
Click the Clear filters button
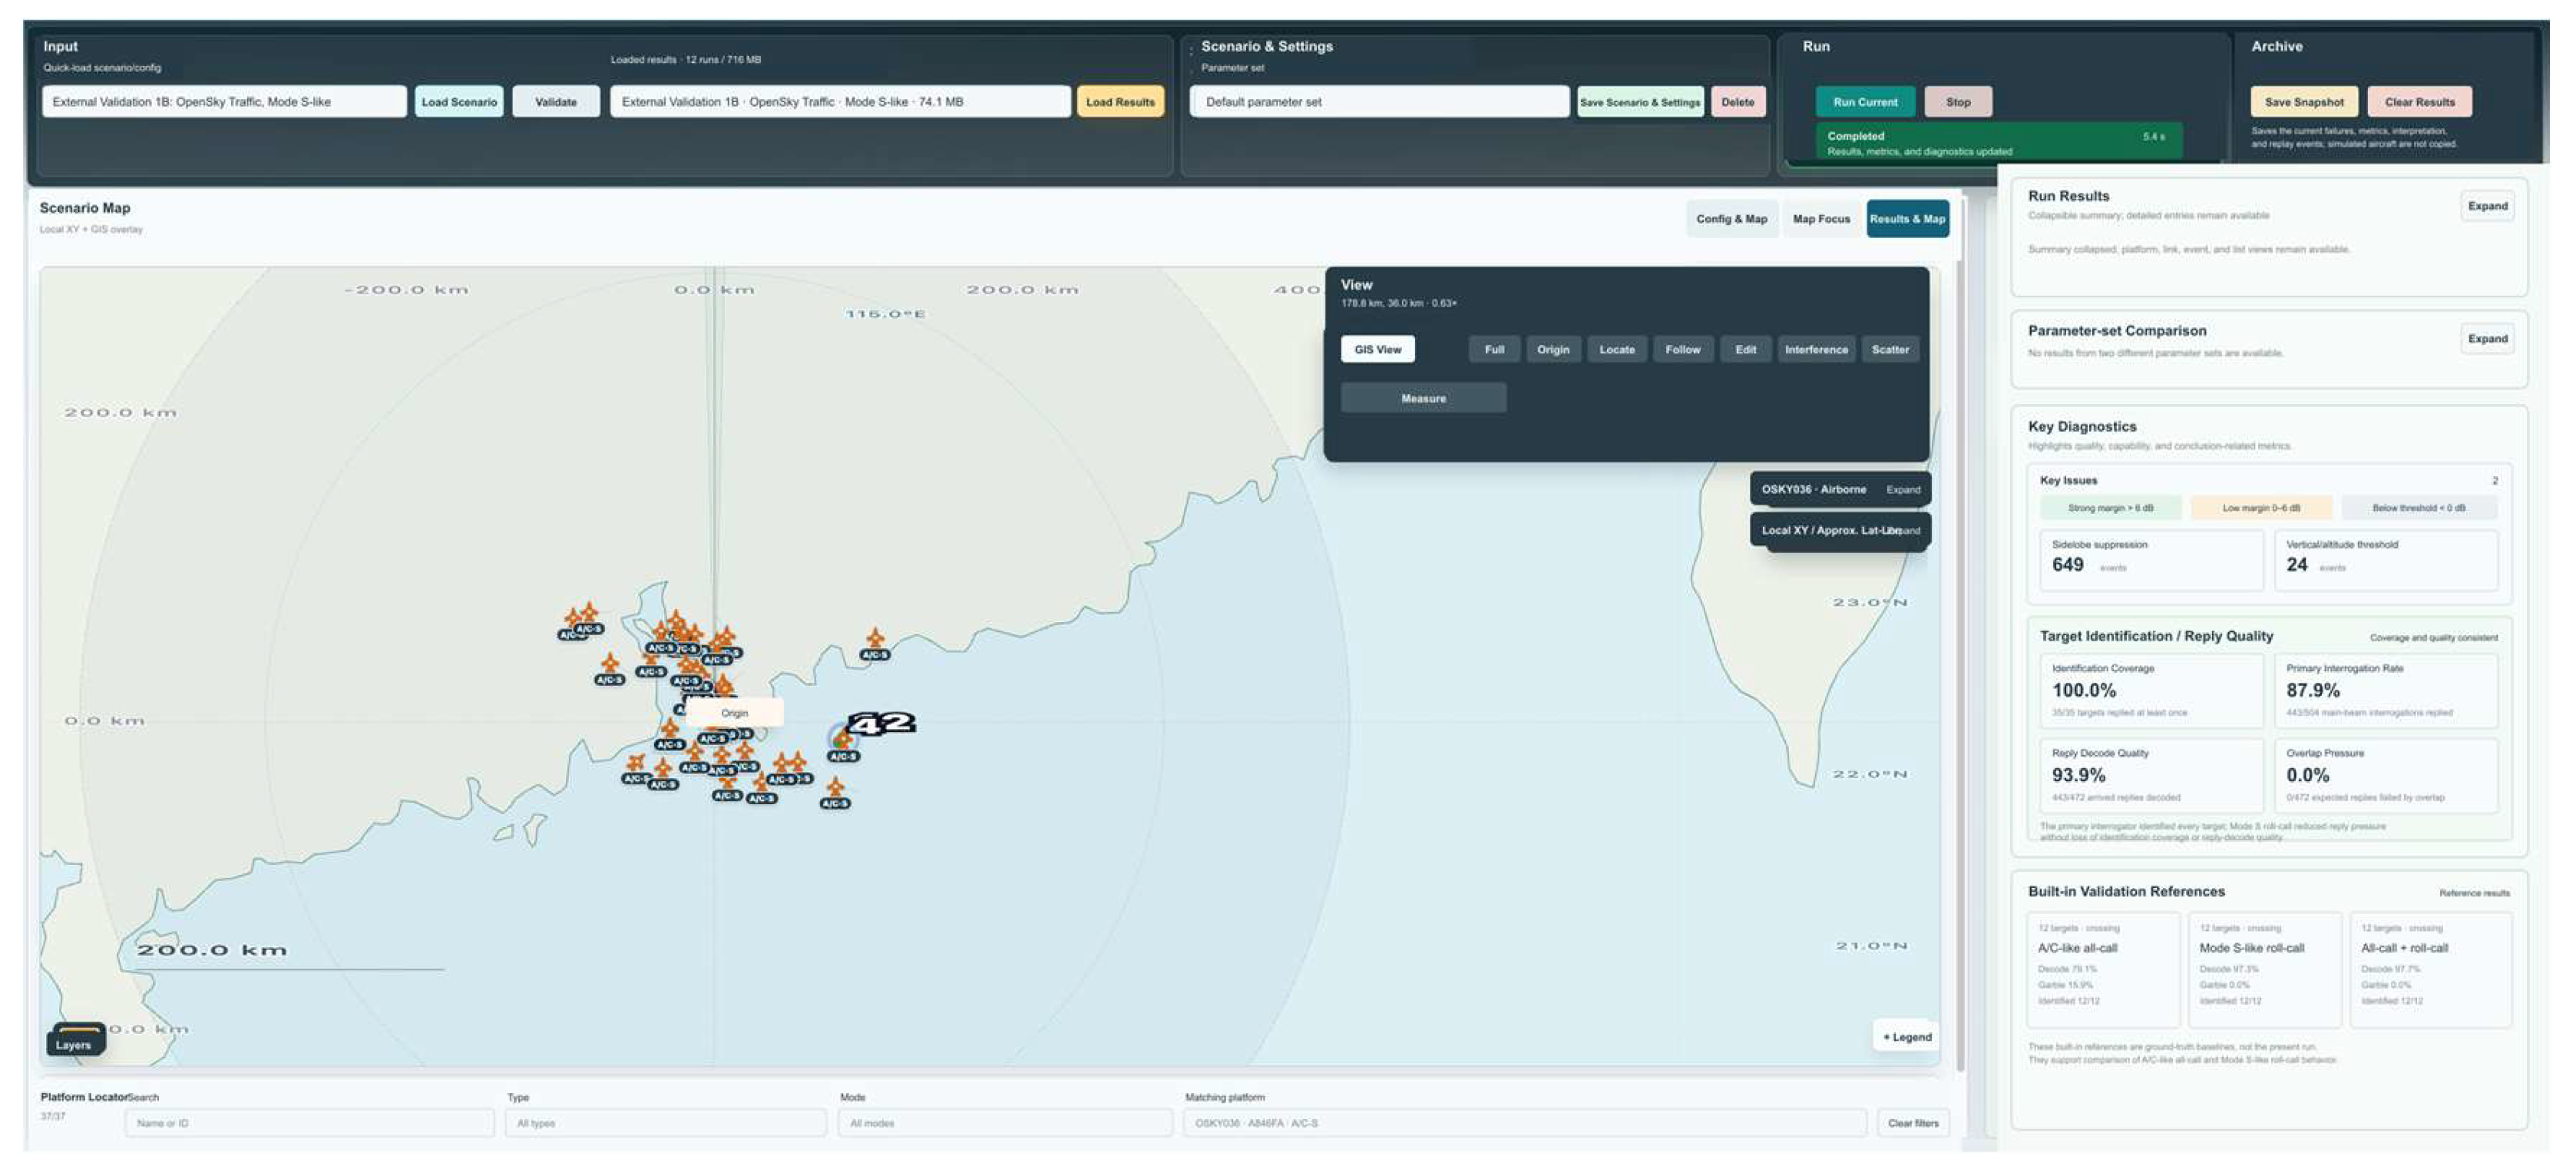tap(1913, 1123)
